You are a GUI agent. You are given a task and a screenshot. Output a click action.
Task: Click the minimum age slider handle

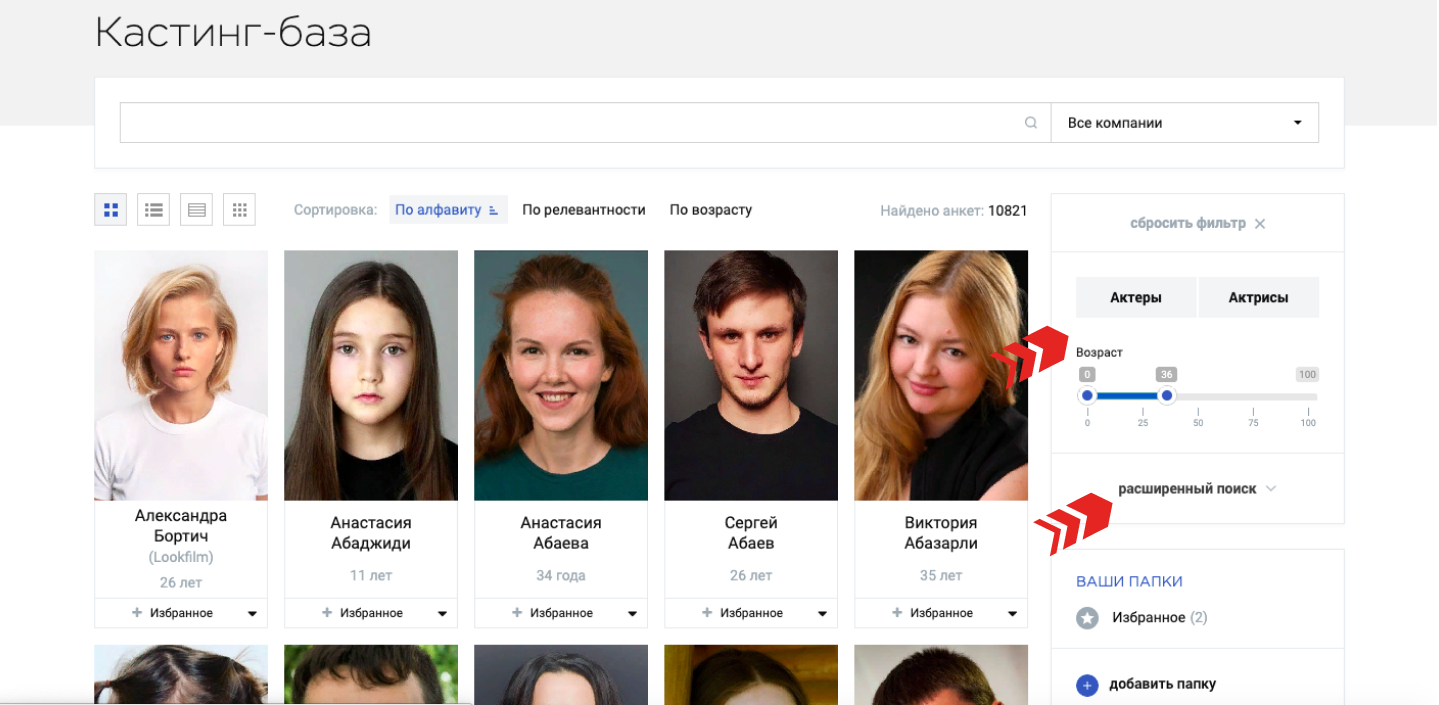[1088, 396]
